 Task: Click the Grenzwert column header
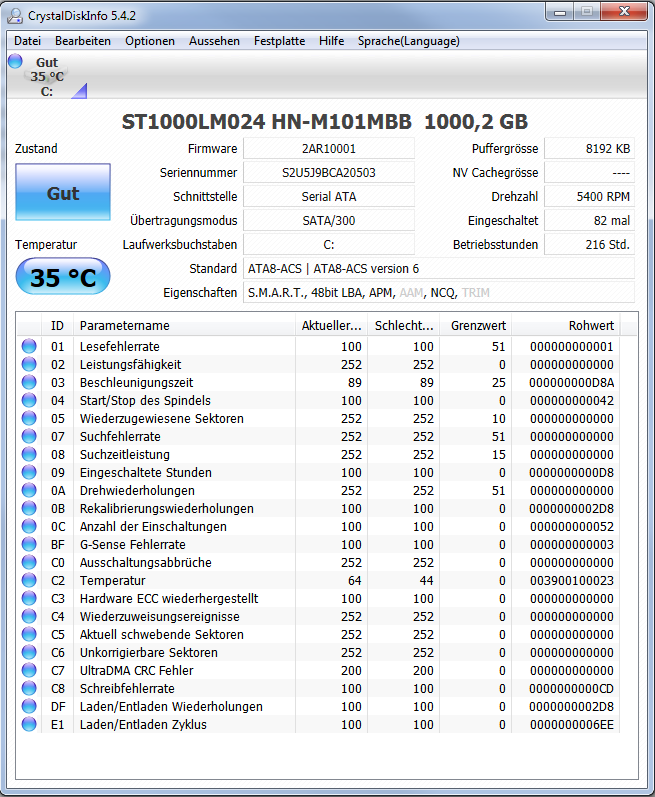476,325
